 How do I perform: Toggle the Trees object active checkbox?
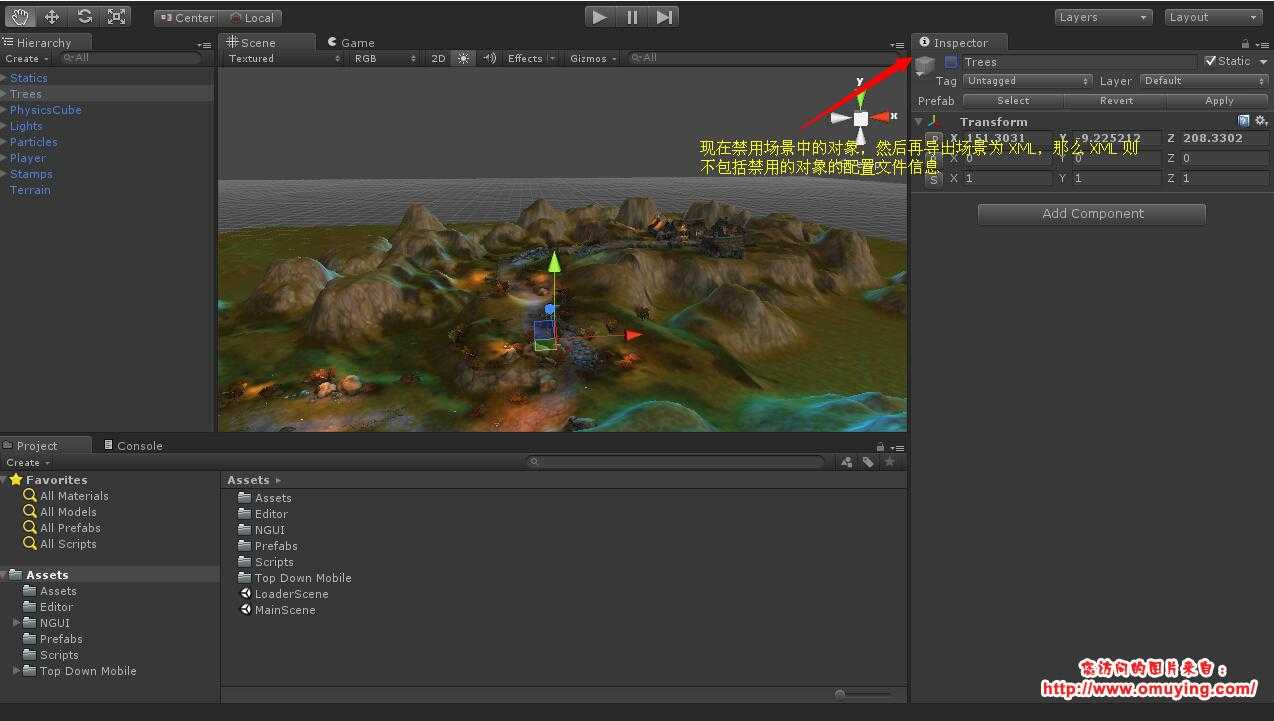tap(951, 62)
